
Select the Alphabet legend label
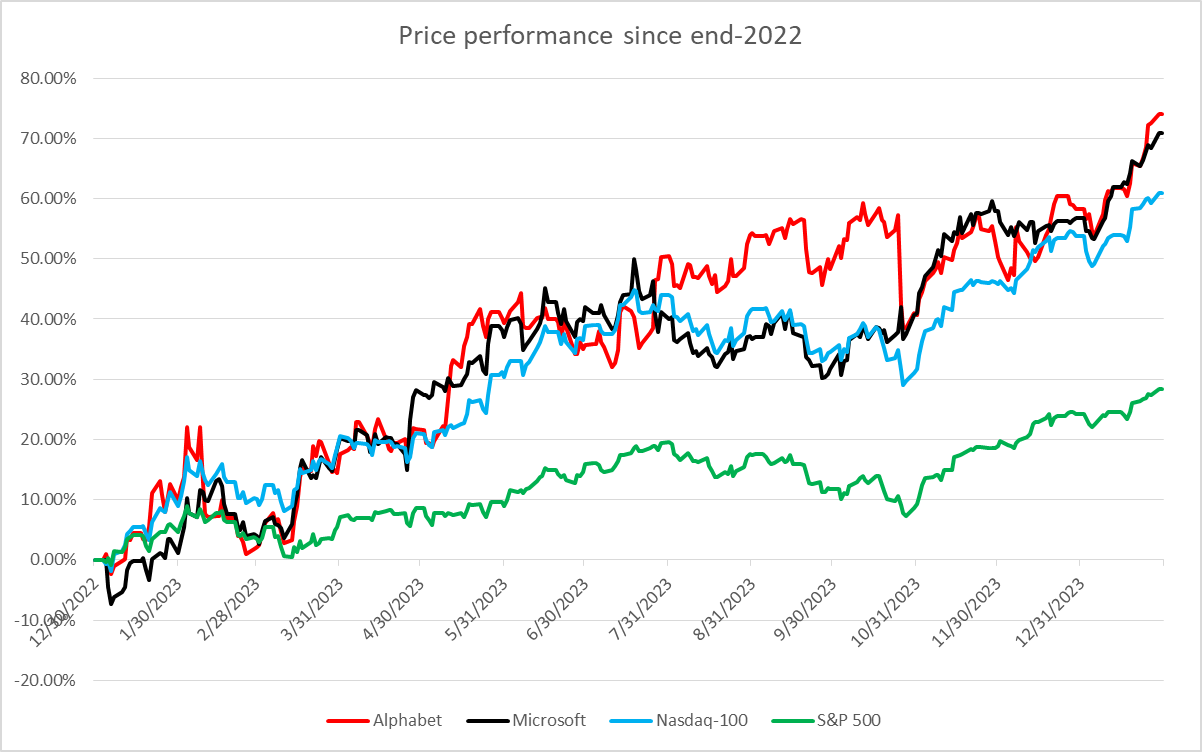pos(407,720)
